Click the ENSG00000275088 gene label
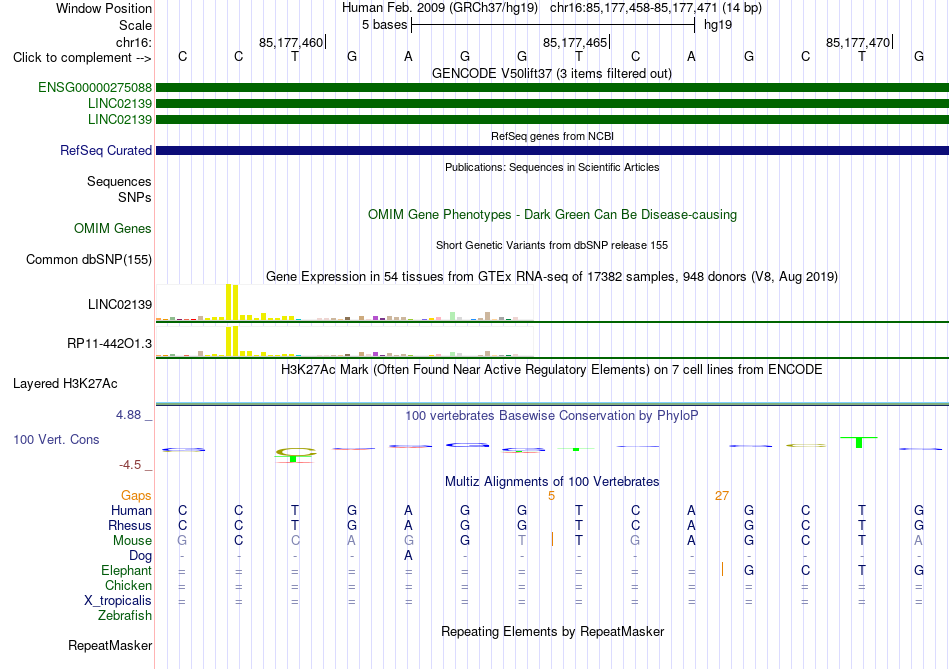 [95, 87]
